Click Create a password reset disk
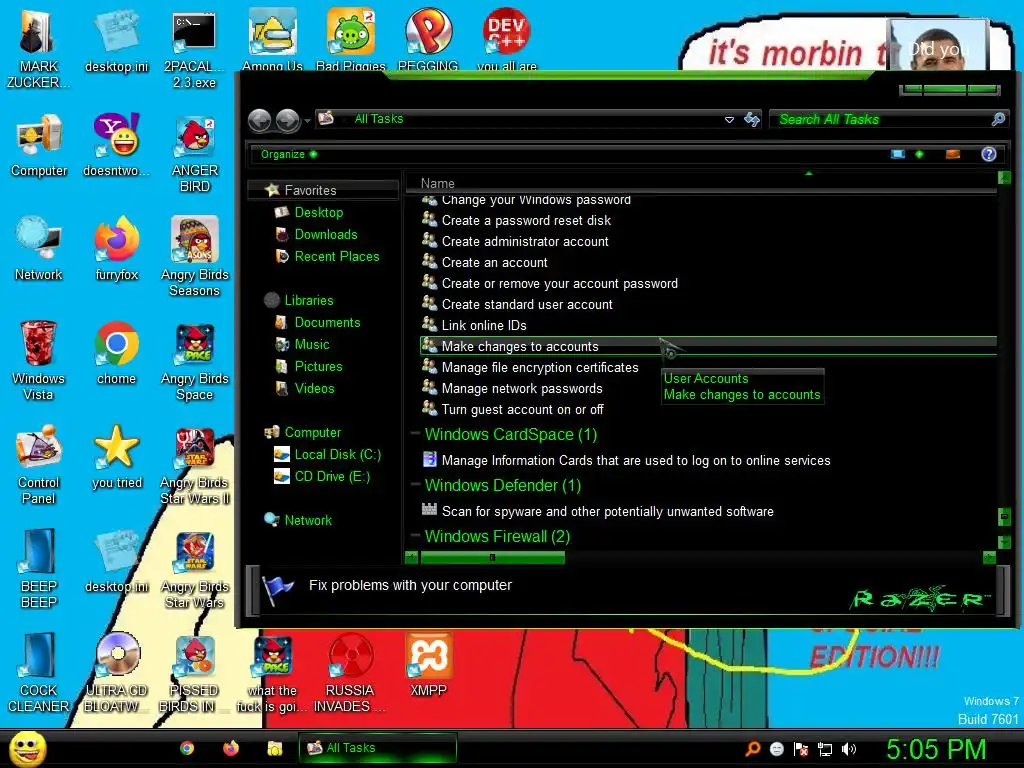Screen dimensions: 1024x768 526,221
